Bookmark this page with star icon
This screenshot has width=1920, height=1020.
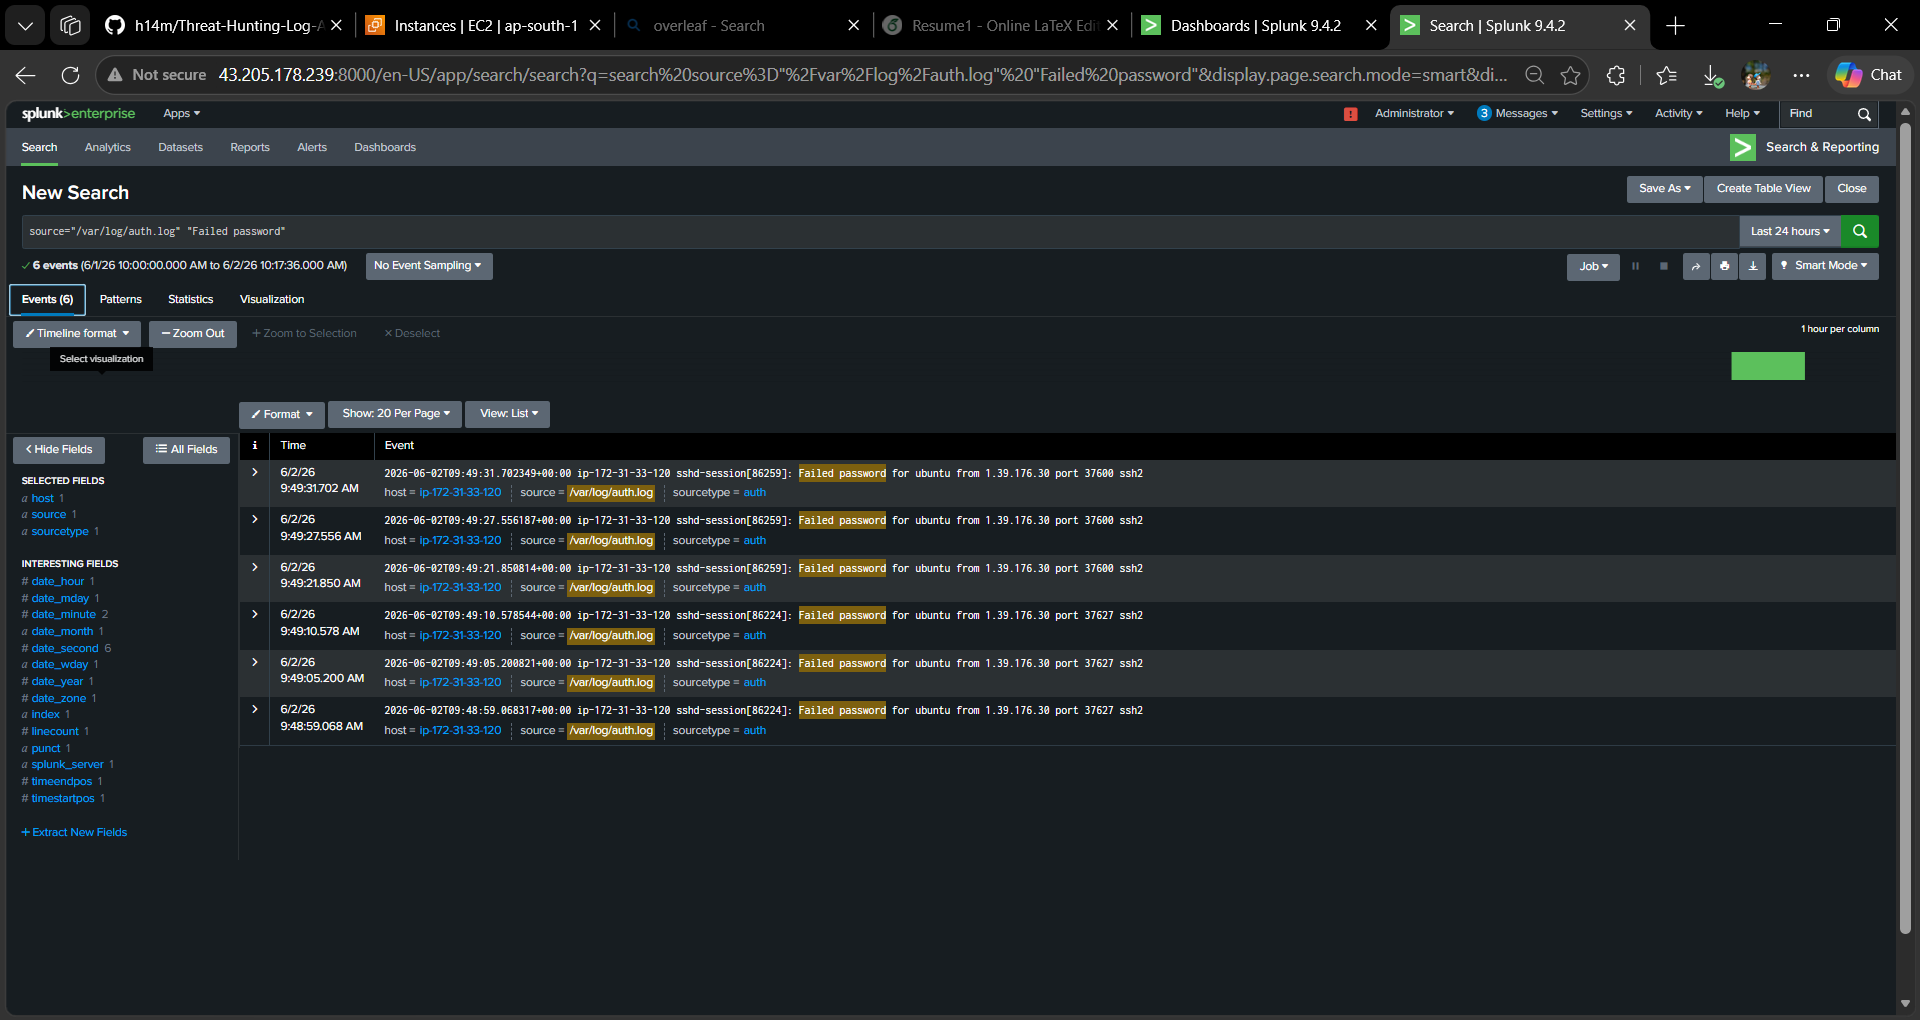pos(1570,75)
